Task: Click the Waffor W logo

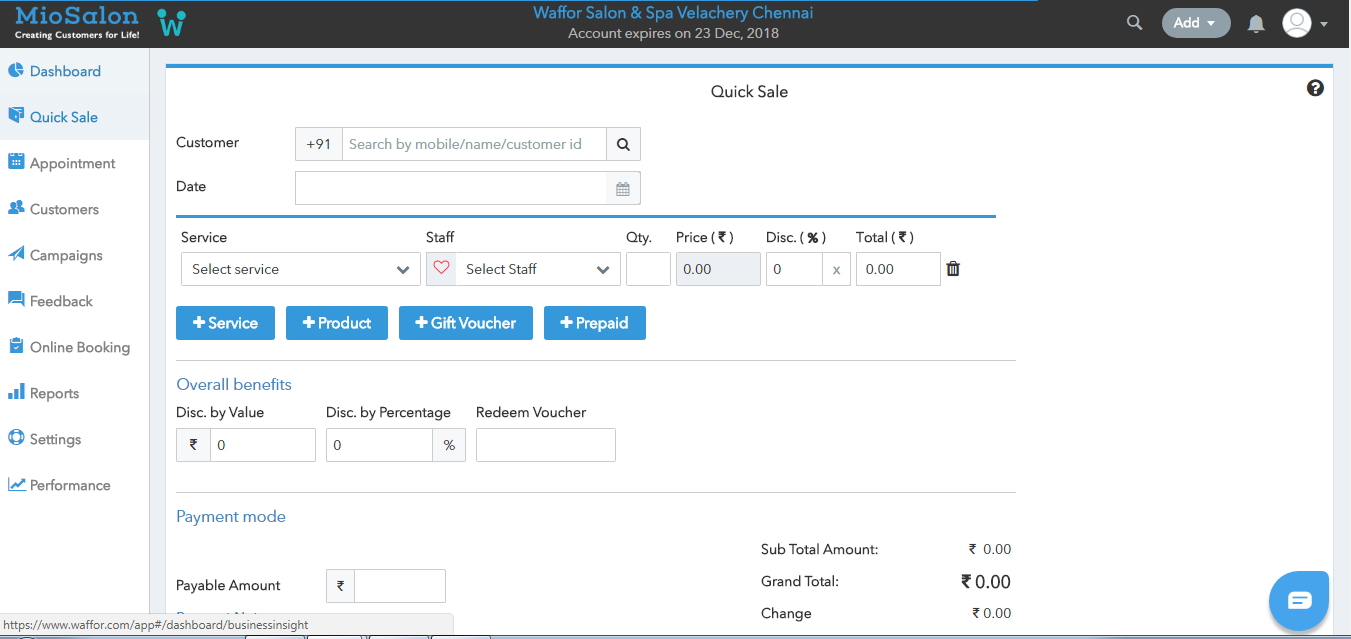Action: [171, 23]
